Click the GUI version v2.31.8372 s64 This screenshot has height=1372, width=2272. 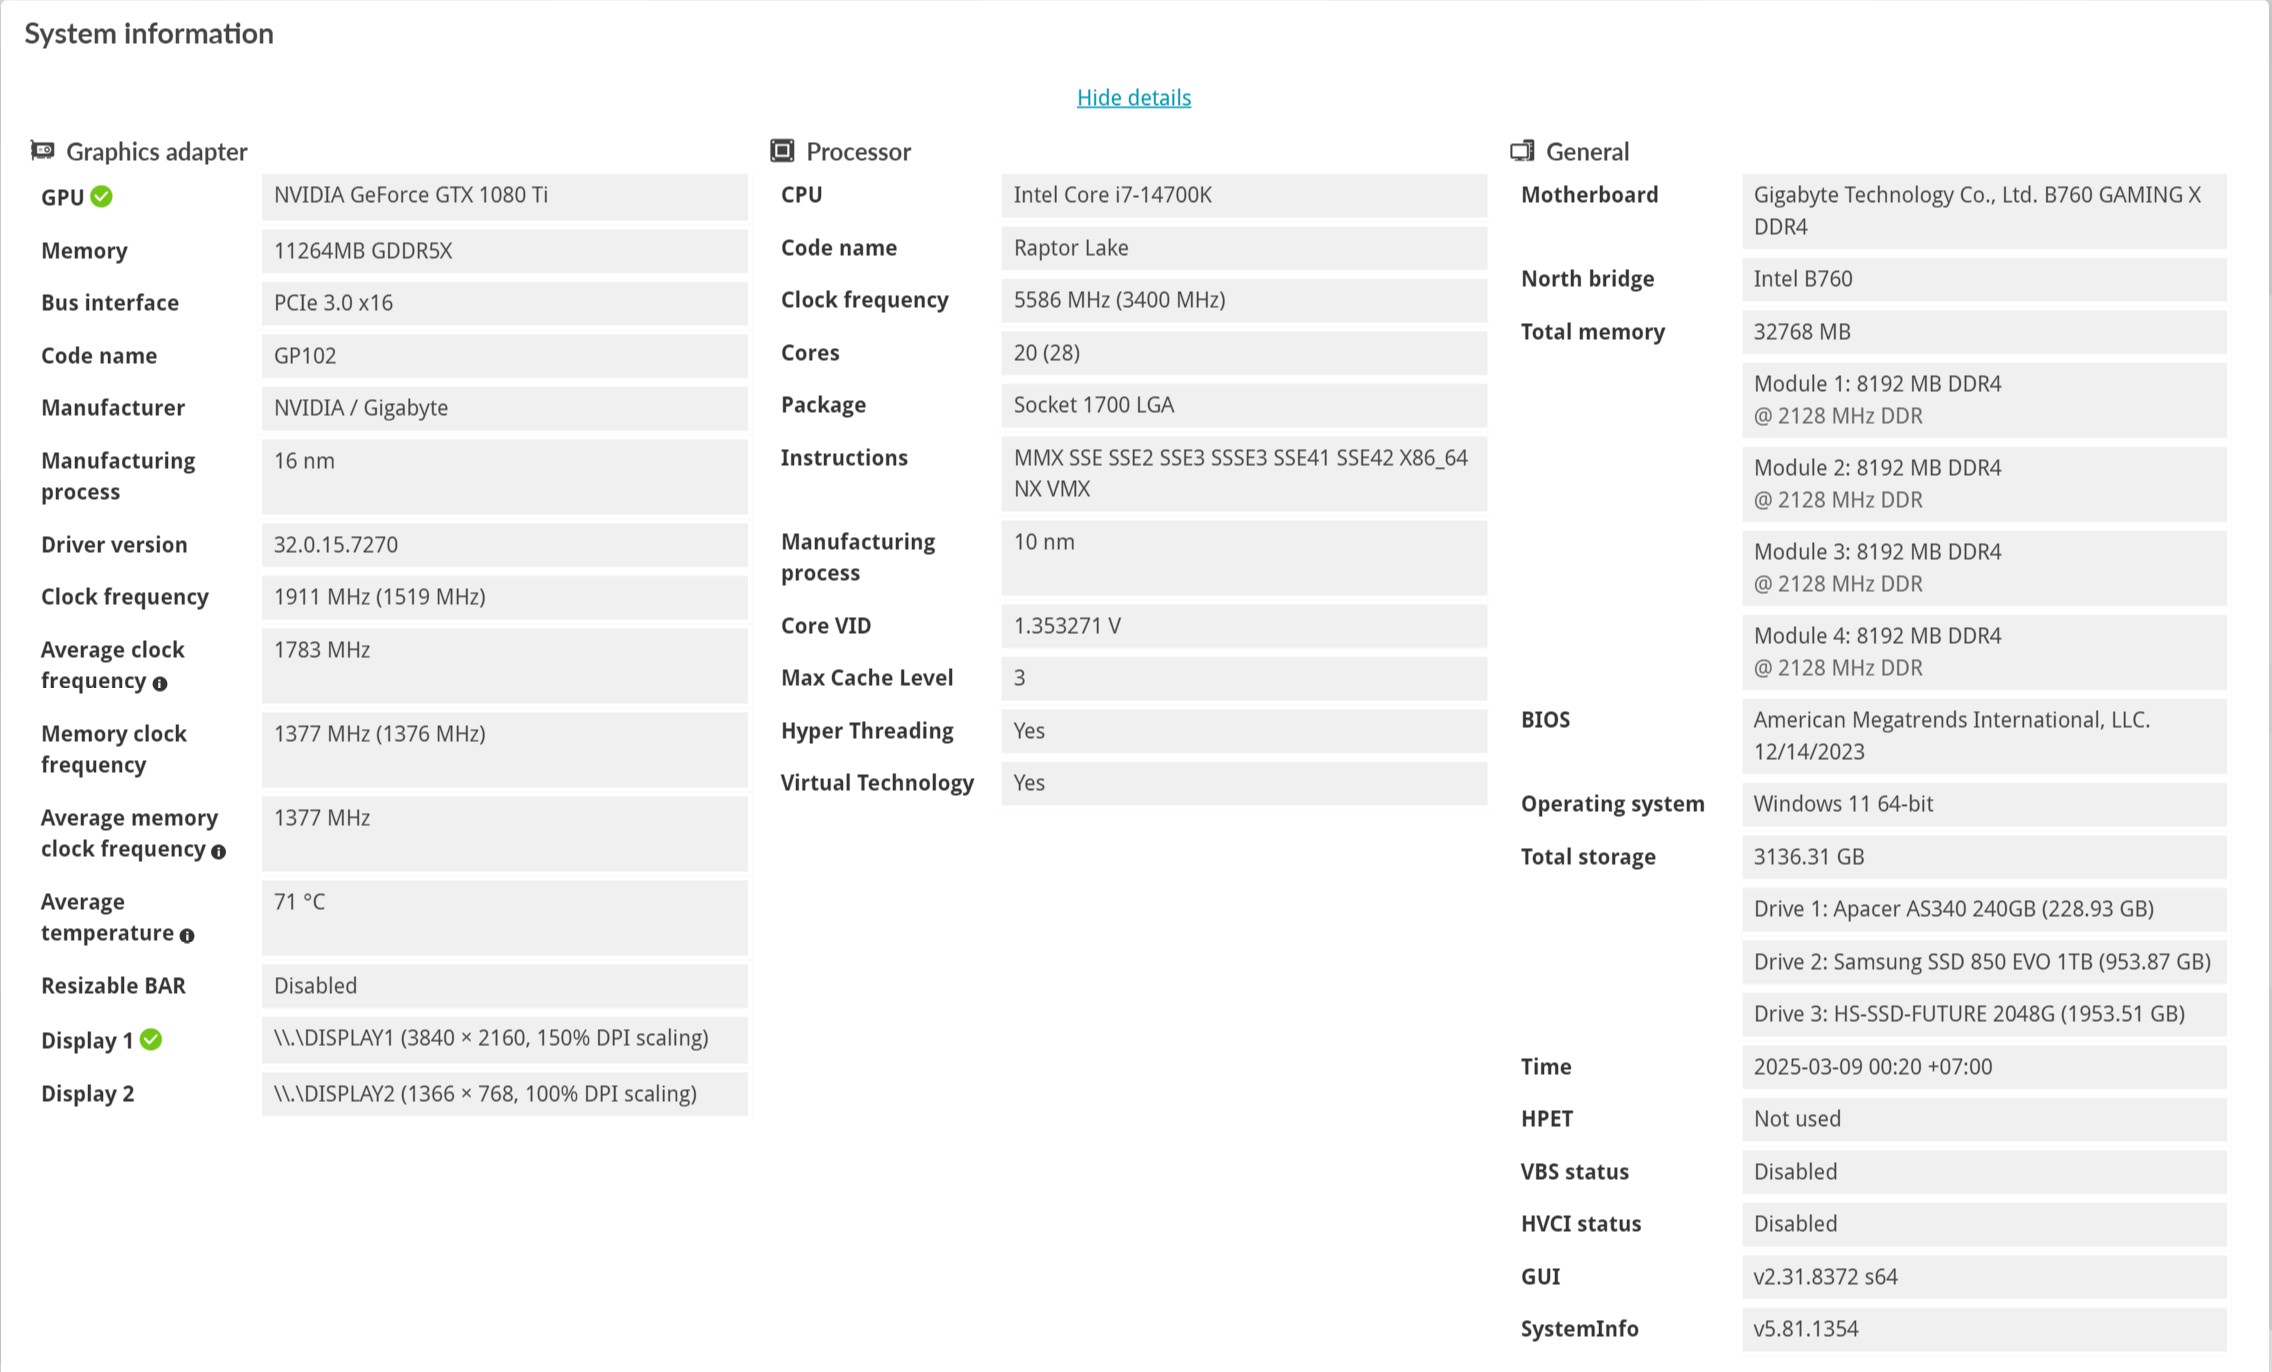1984,1277
